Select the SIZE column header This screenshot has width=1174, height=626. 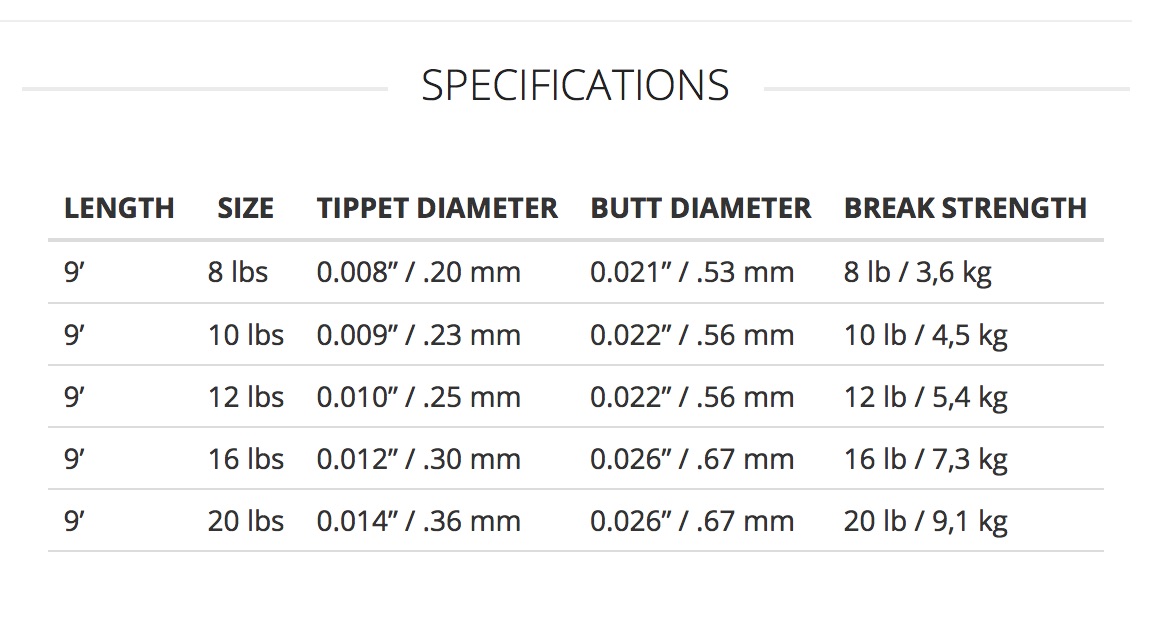246,208
